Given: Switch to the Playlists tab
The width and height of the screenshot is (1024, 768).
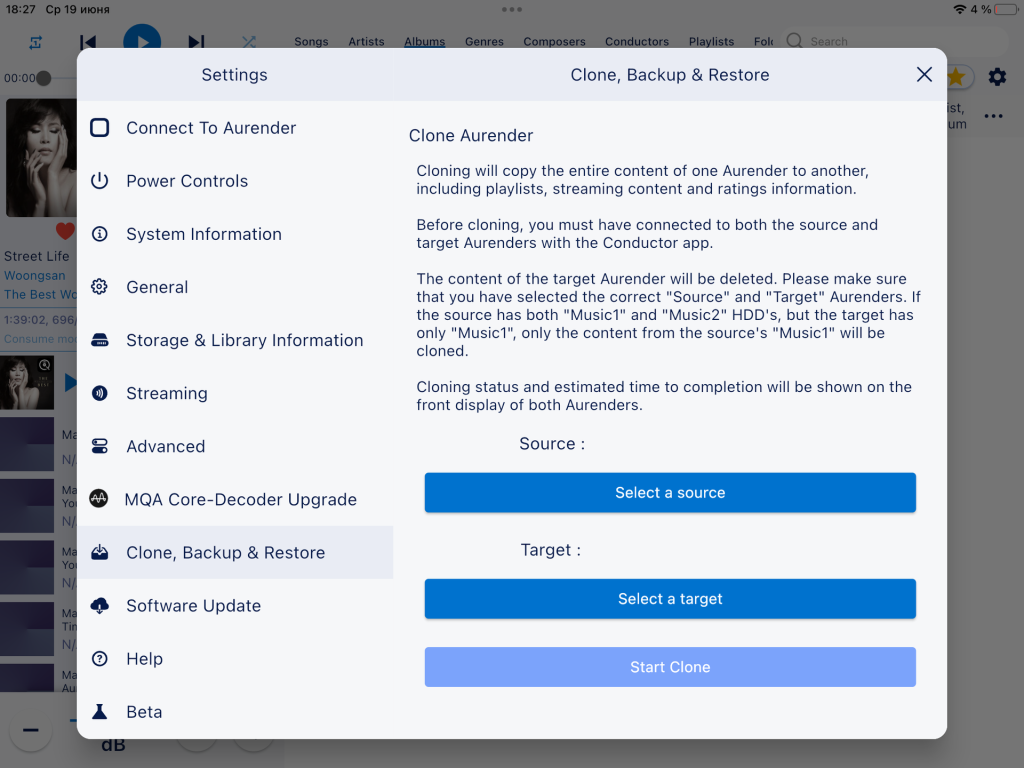Looking at the screenshot, I should 711,41.
